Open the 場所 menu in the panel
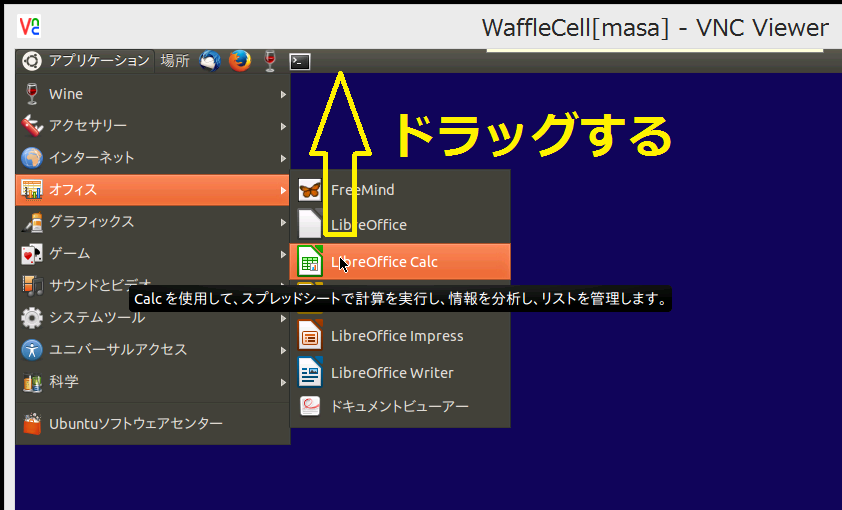The height and width of the screenshot is (510, 842). click(x=175, y=61)
